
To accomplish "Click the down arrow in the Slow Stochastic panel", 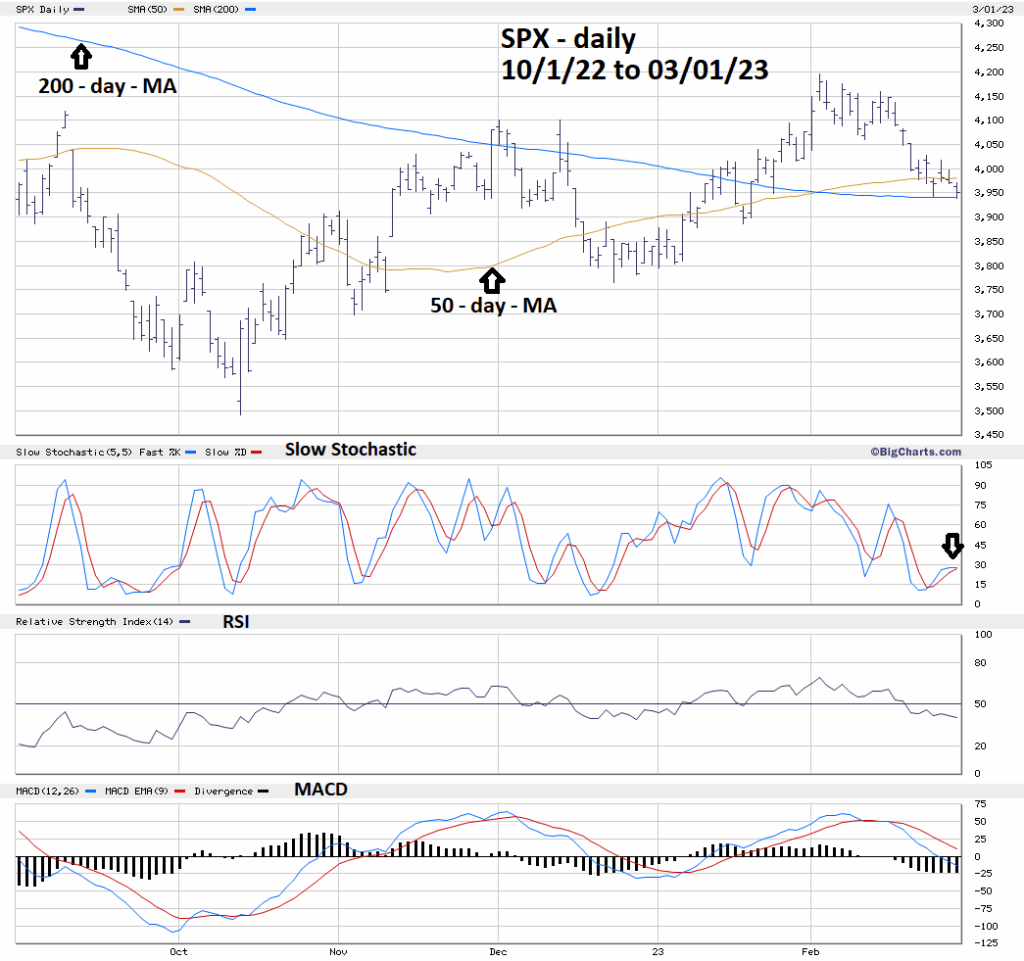I will pos(951,545).
